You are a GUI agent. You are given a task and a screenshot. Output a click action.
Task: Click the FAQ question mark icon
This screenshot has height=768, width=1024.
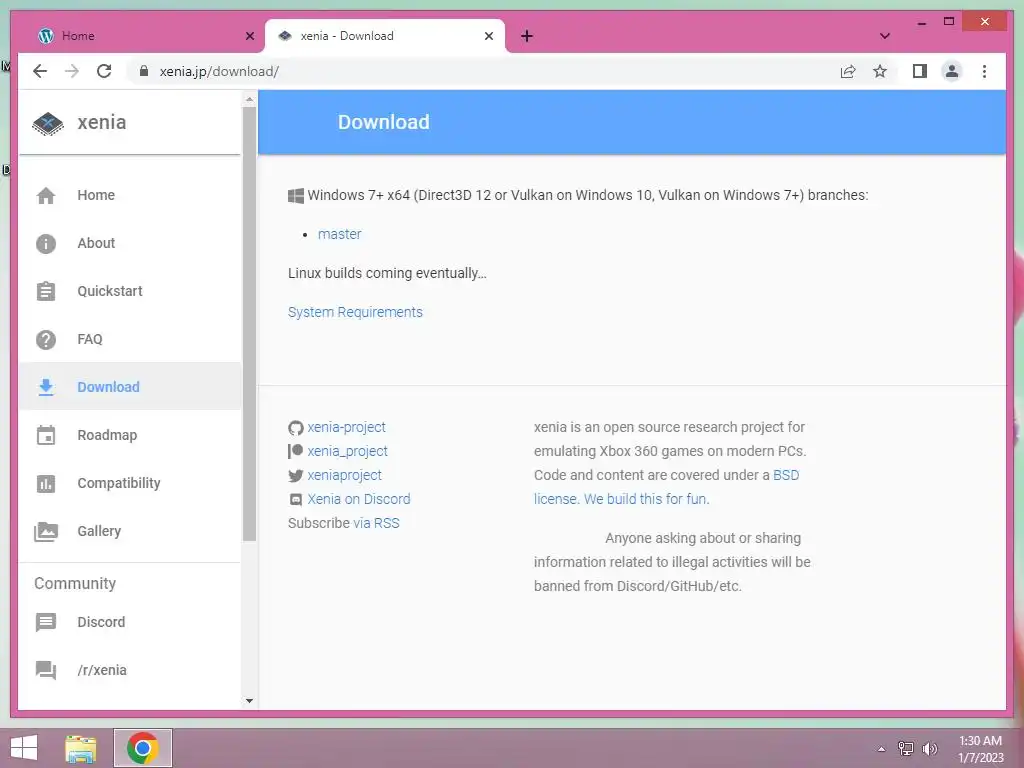(x=46, y=340)
